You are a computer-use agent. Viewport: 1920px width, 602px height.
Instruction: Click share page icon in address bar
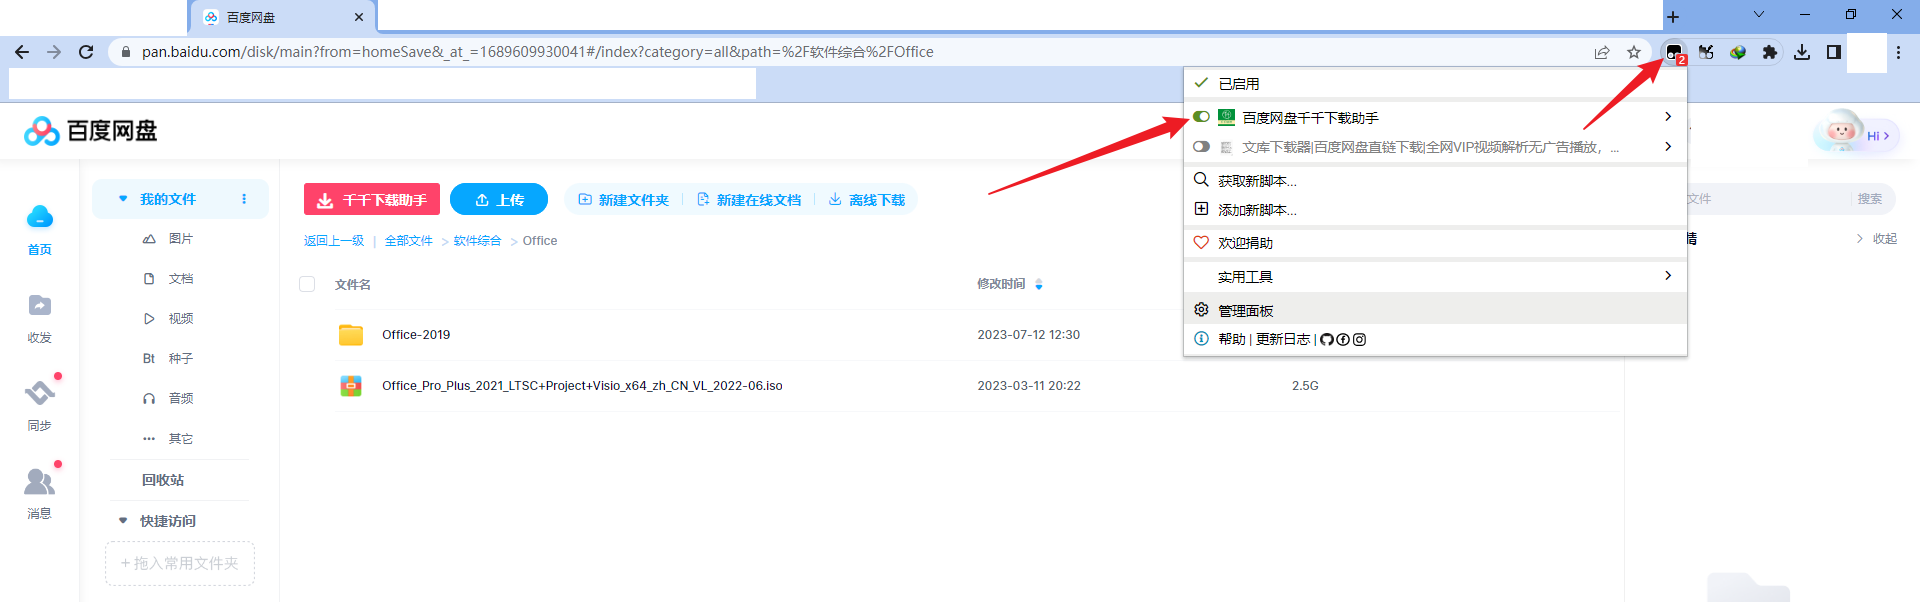[1602, 52]
